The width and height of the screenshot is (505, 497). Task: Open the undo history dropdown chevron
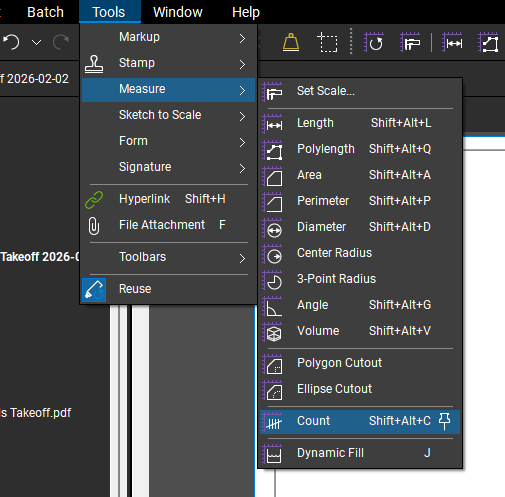click(36, 42)
